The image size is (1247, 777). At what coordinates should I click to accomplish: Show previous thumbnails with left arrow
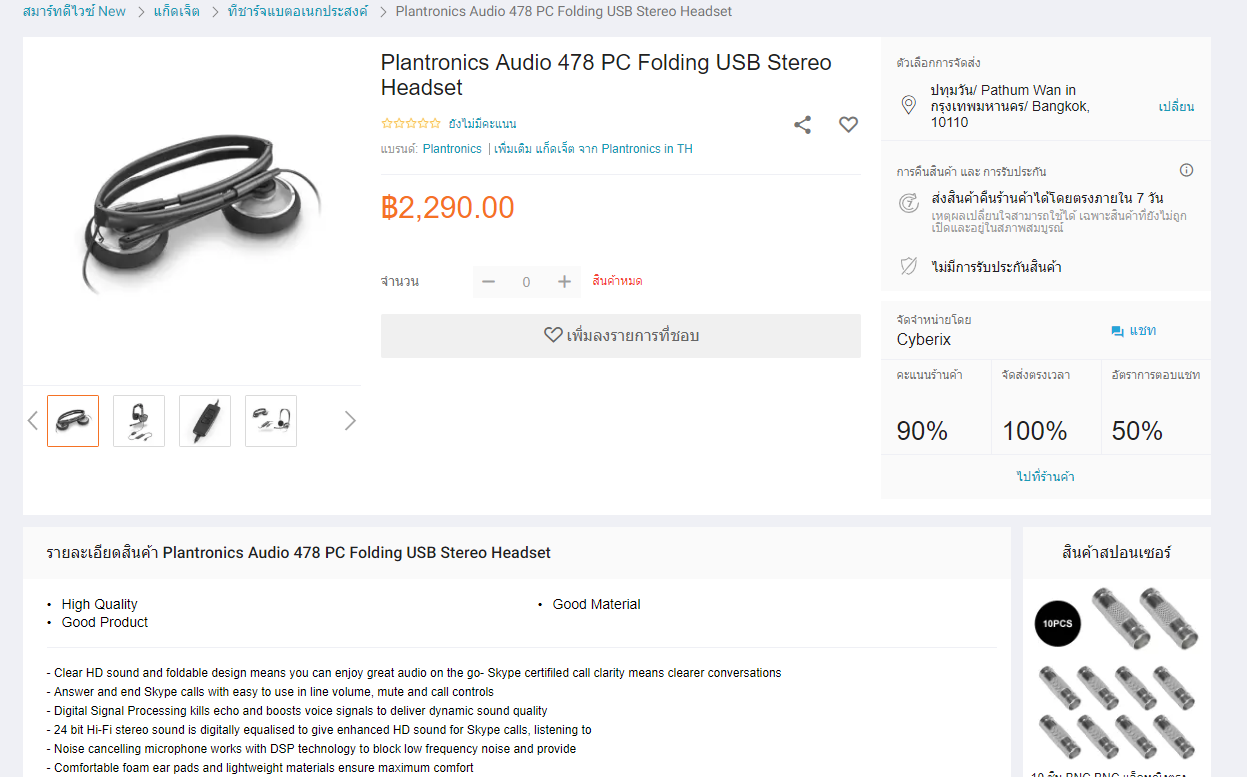pos(32,420)
